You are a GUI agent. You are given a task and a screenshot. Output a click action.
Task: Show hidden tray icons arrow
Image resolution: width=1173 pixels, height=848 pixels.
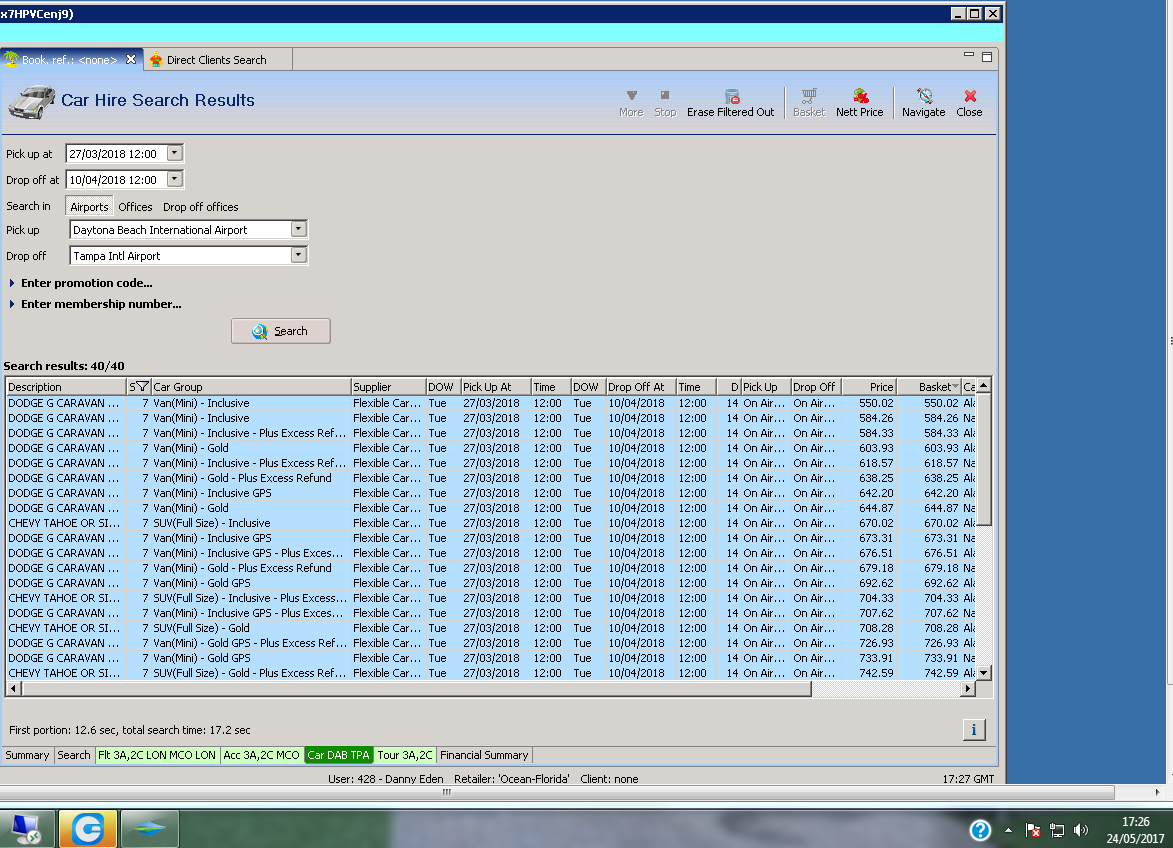1008,830
